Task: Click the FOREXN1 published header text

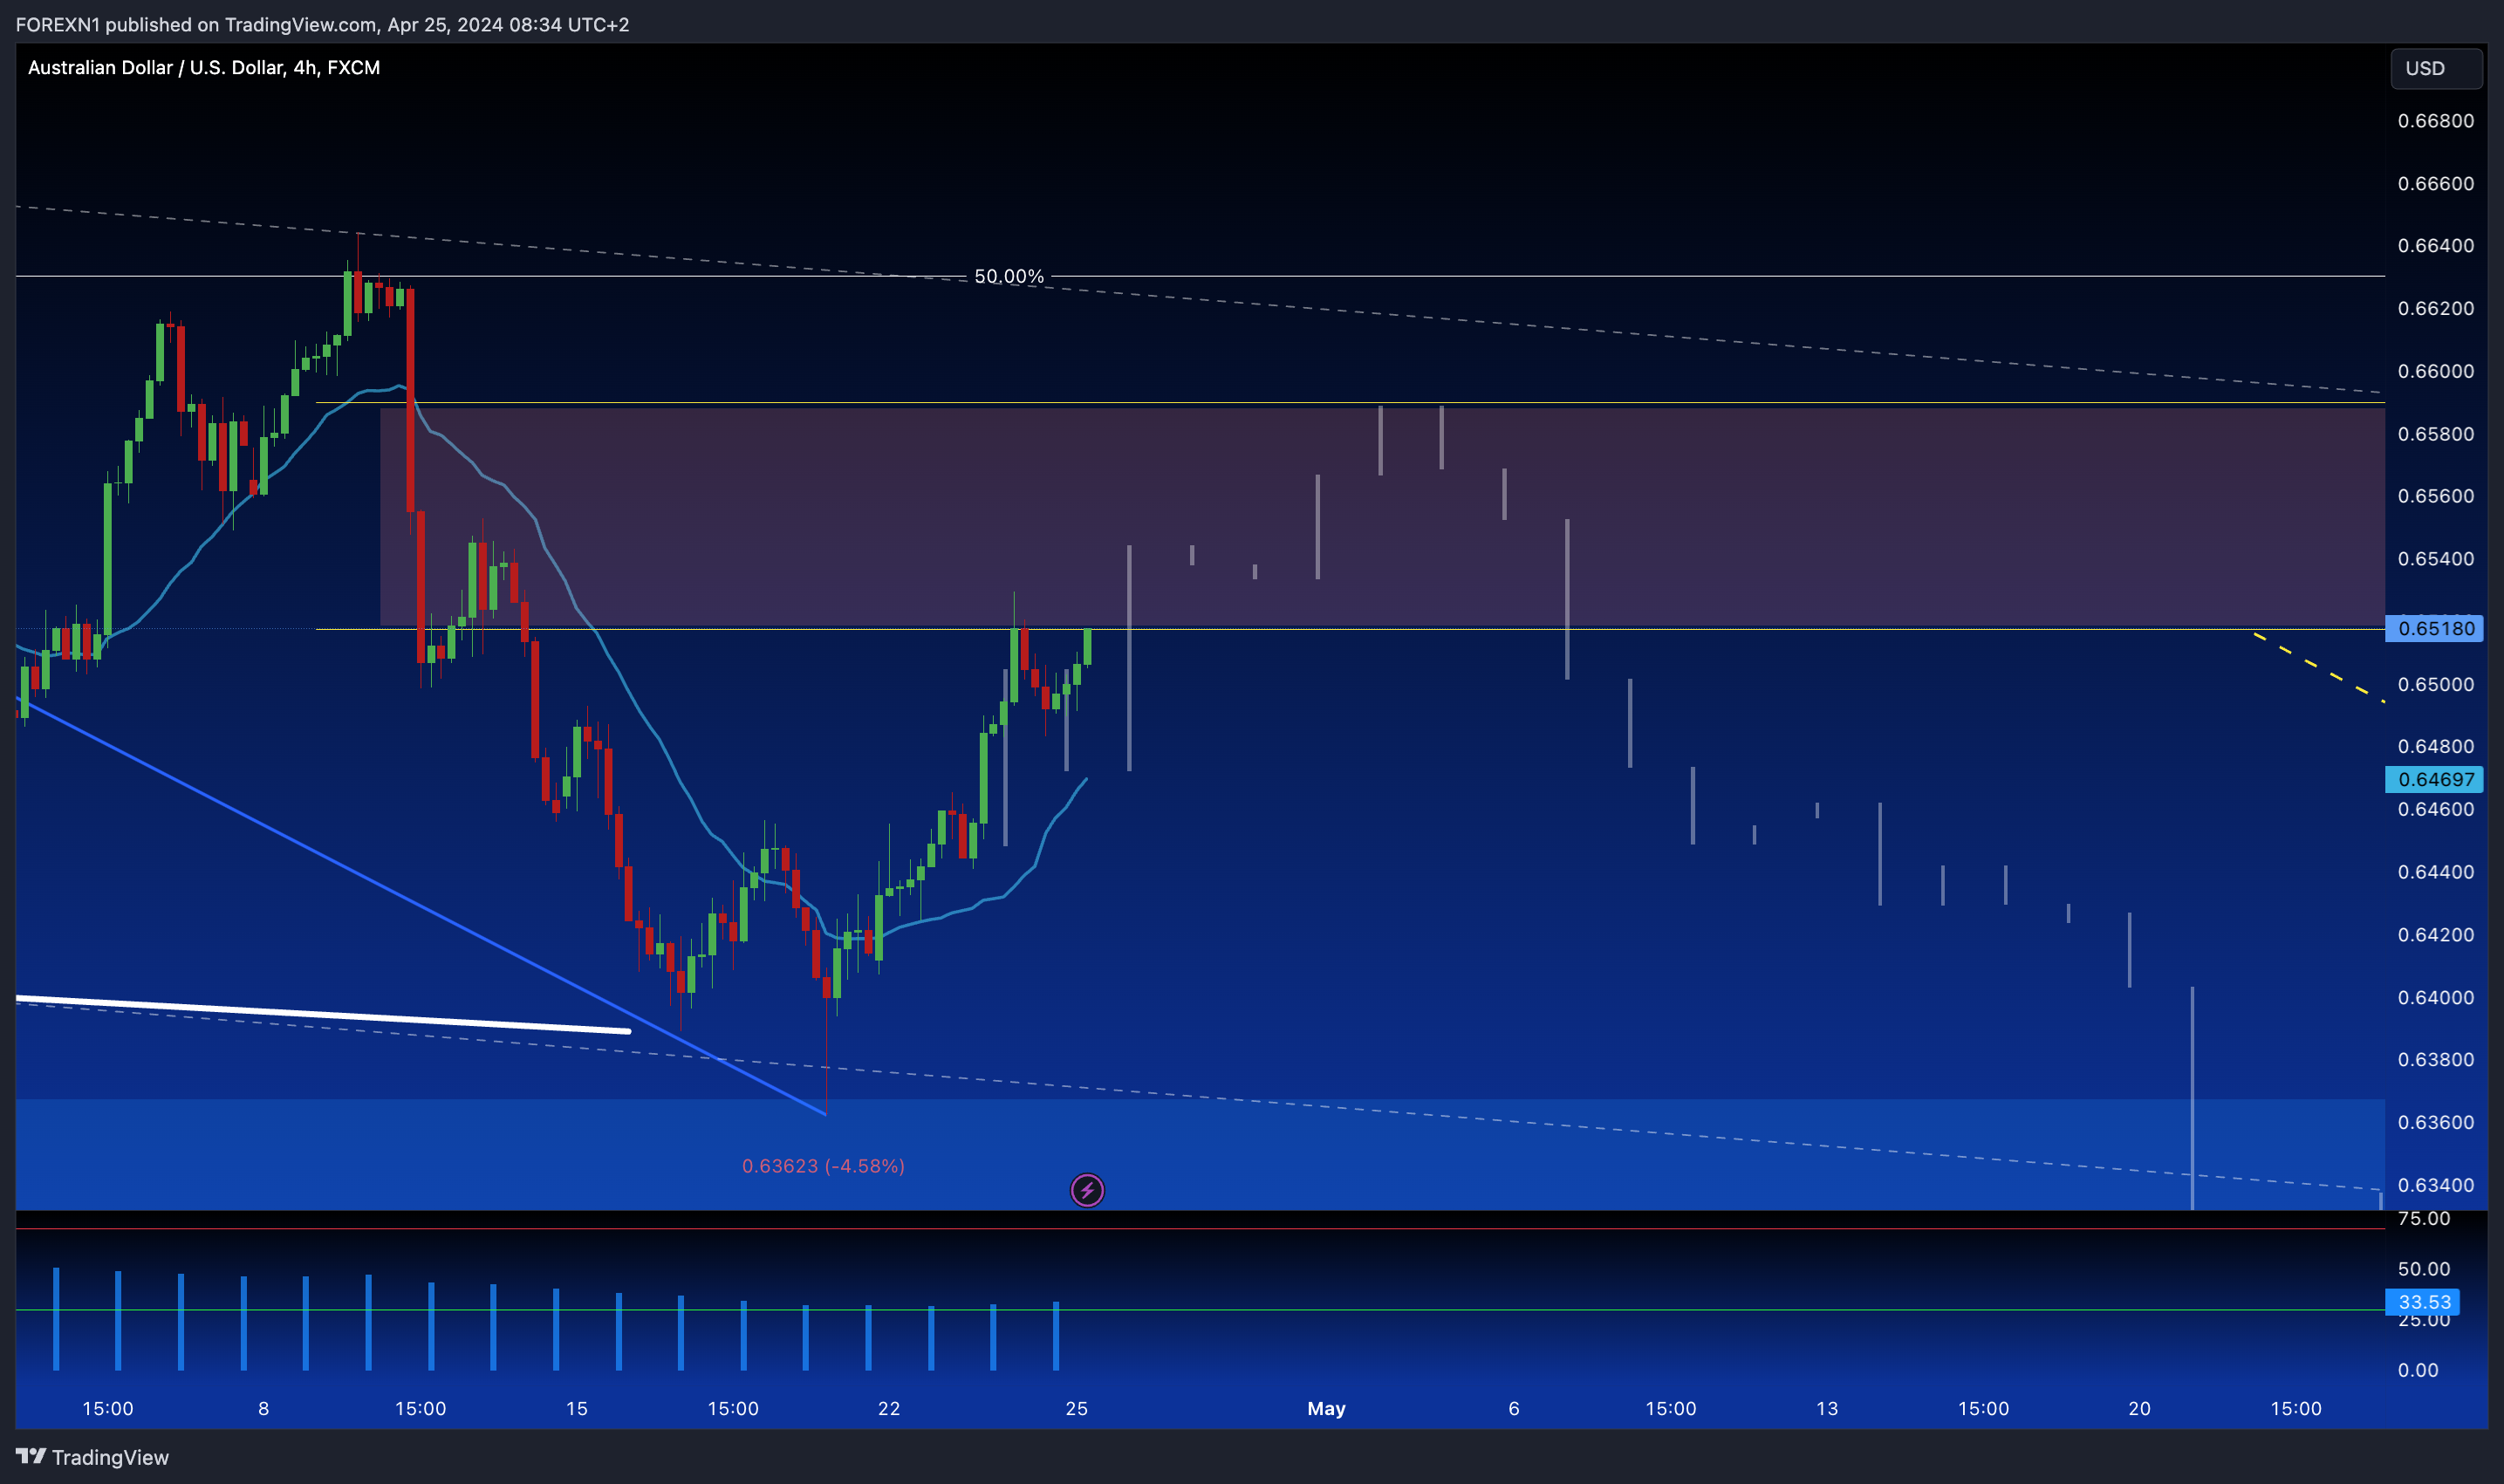Action: (x=322, y=24)
